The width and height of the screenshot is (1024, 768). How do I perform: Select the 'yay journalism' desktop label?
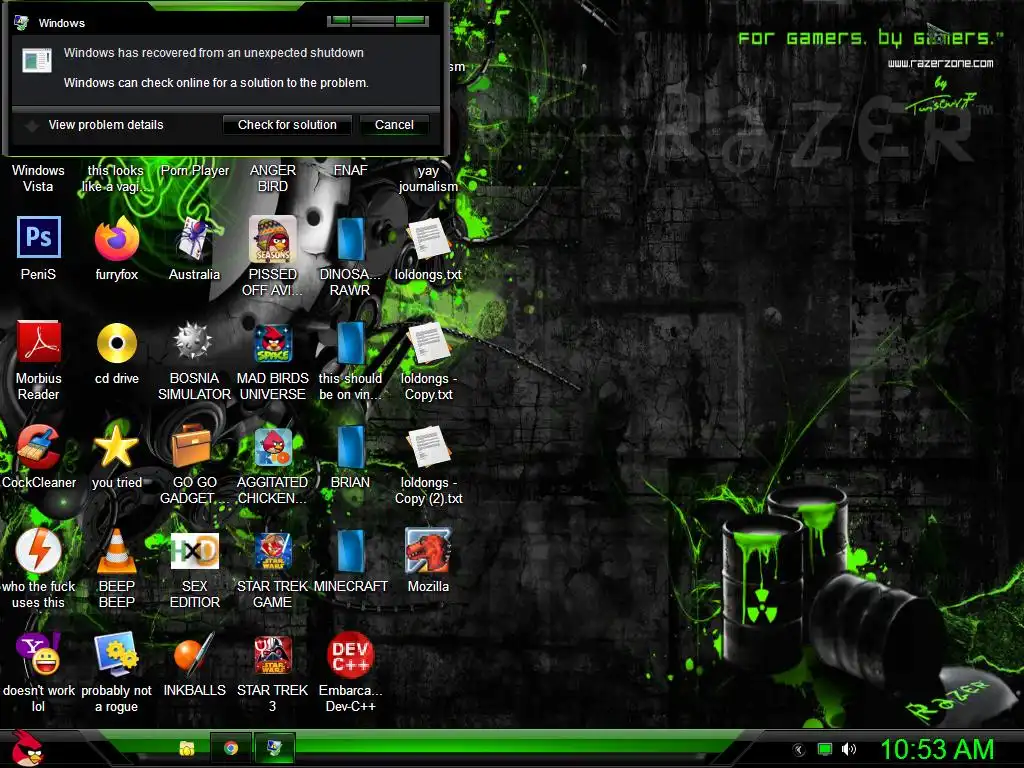(x=428, y=178)
